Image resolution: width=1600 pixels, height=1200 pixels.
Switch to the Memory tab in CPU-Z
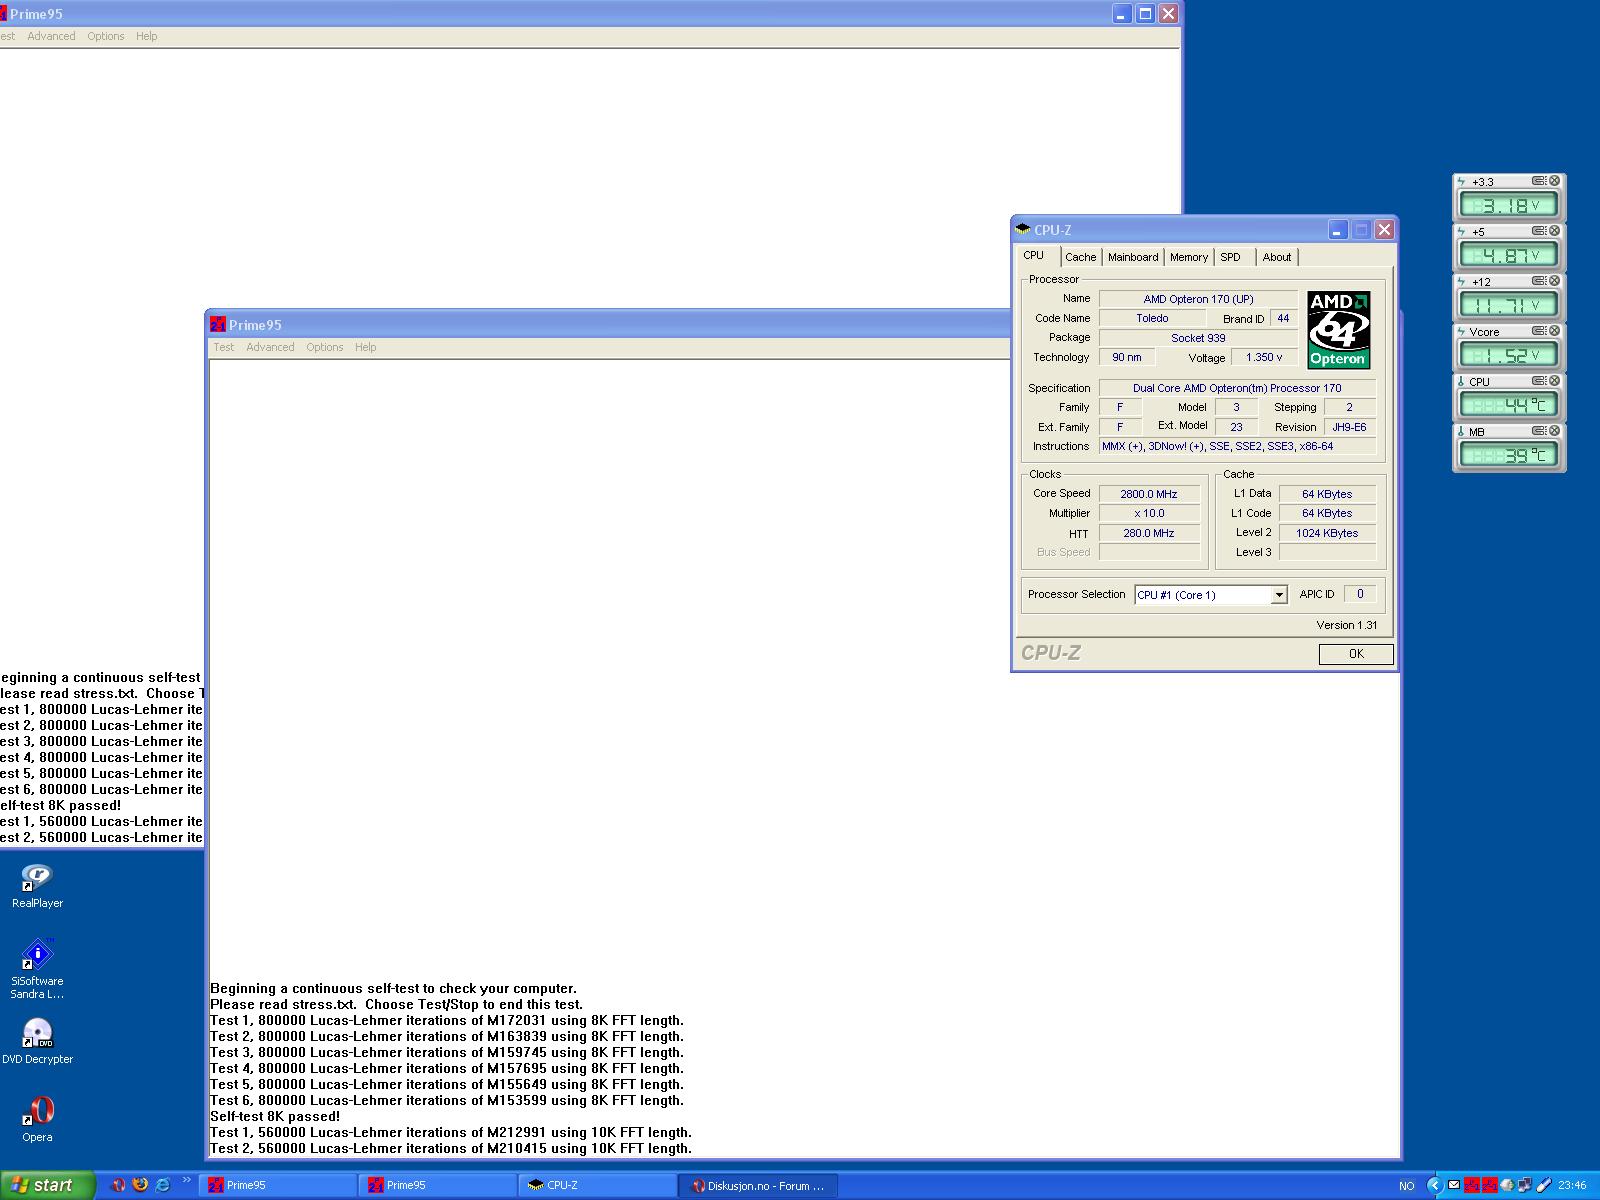tap(1189, 257)
